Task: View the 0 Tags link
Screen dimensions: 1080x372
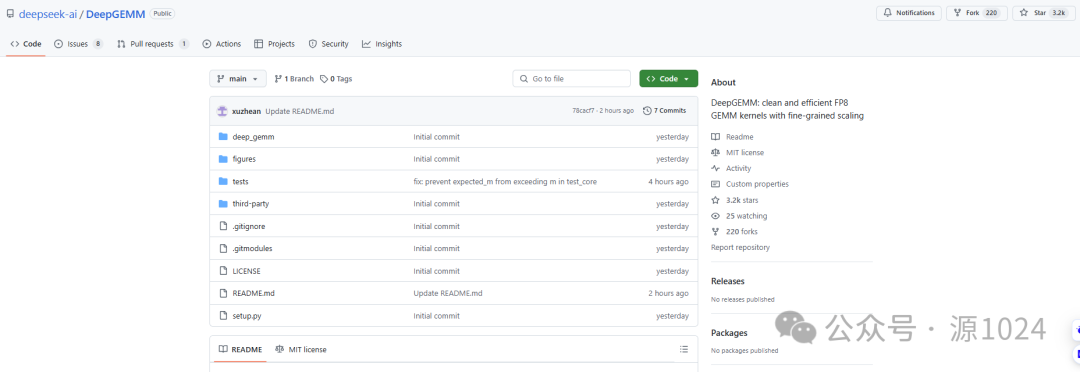Action: (336, 79)
